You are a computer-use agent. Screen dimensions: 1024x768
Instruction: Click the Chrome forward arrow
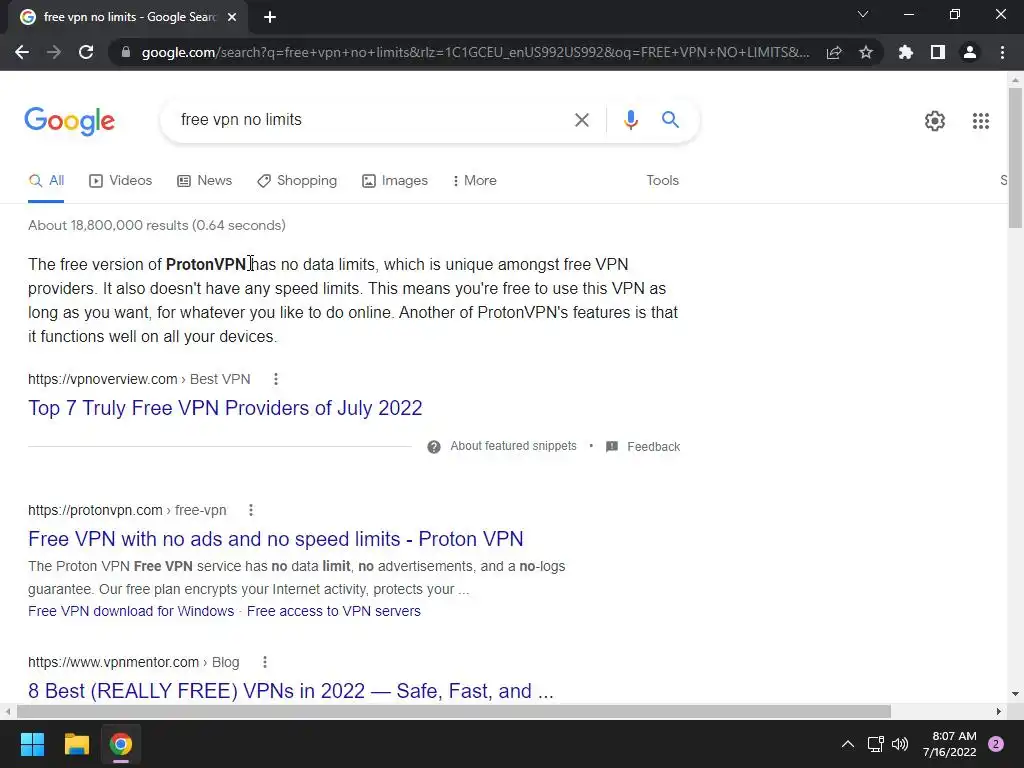pyautogui.click(x=54, y=52)
